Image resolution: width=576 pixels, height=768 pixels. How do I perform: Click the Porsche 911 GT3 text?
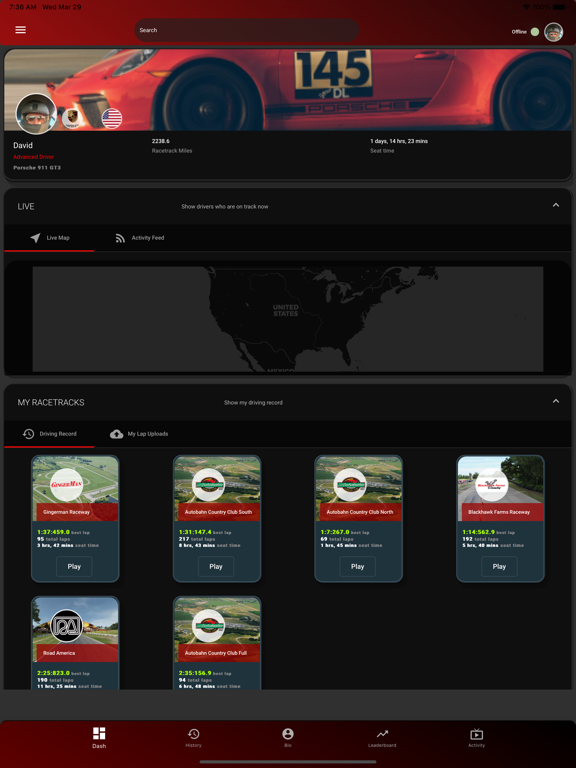coord(37,168)
